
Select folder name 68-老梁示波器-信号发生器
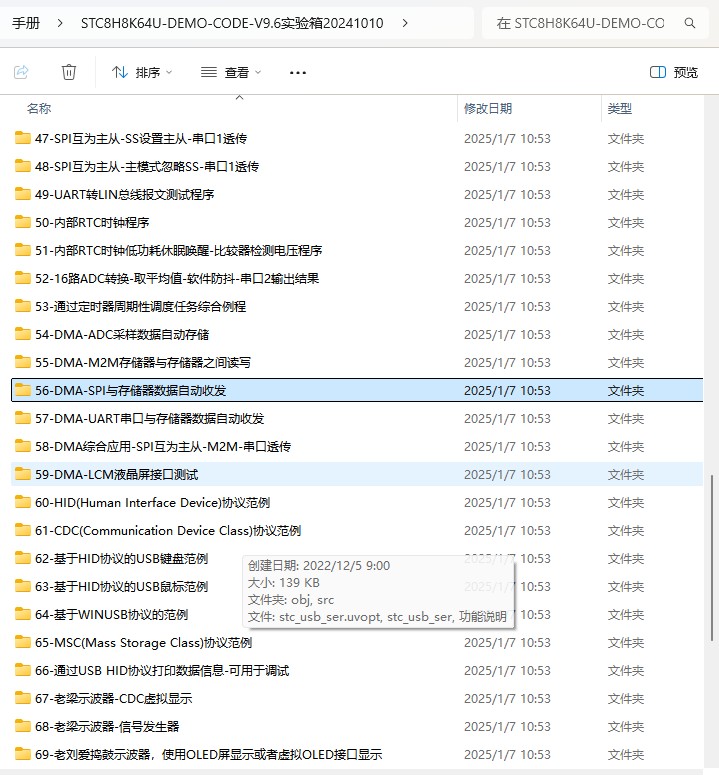click(107, 727)
